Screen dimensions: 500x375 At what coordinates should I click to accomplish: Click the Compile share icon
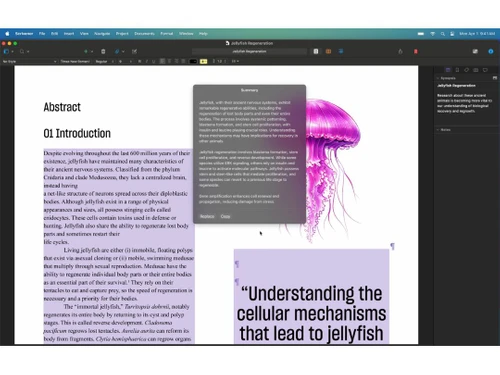[400, 51]
